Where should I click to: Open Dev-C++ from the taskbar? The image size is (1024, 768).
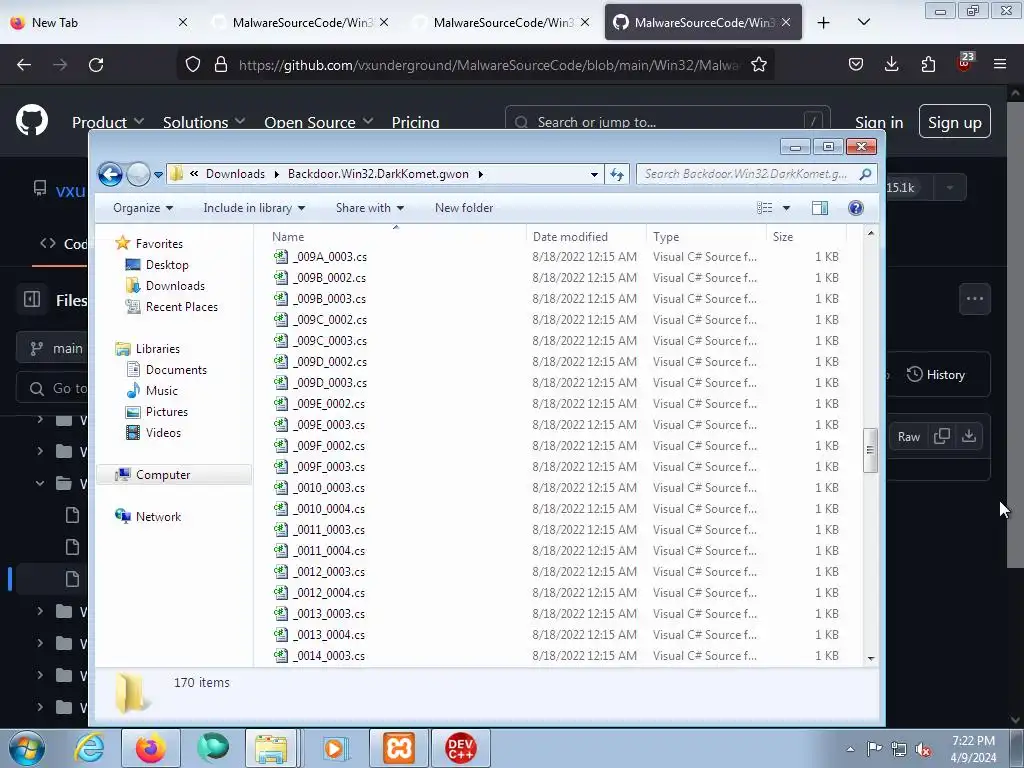pos(460,748)
